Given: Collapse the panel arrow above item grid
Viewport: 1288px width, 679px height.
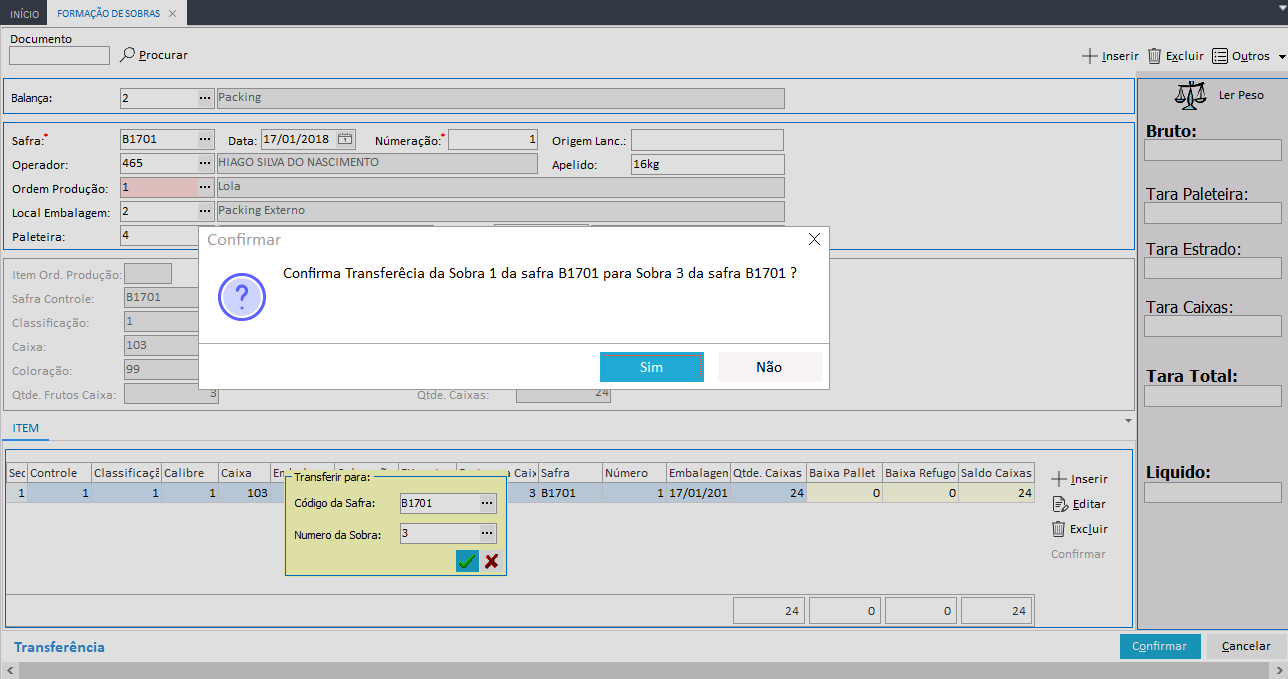Looking at the screenshot, I should 1128,421.
